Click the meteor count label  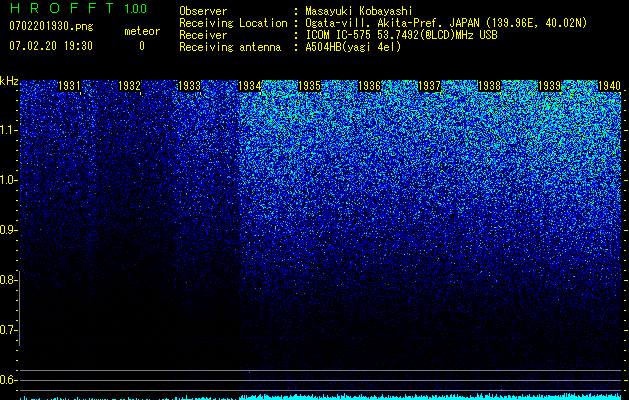142,31
